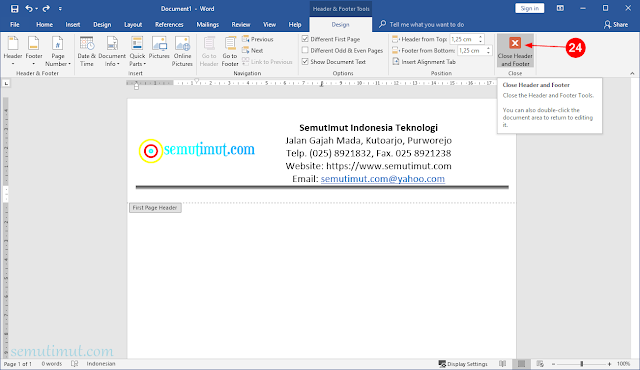
Task: Insert Date & Time
Action: pos(87,51)
